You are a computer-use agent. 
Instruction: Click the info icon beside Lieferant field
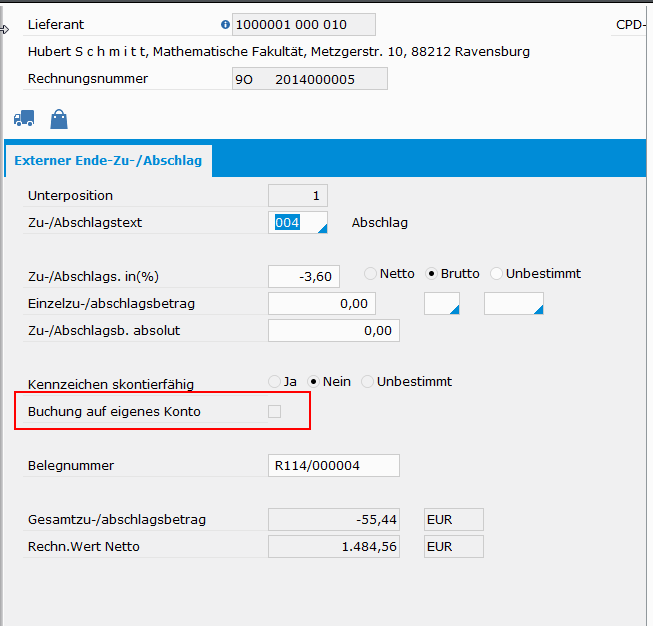tap(225, 25)
